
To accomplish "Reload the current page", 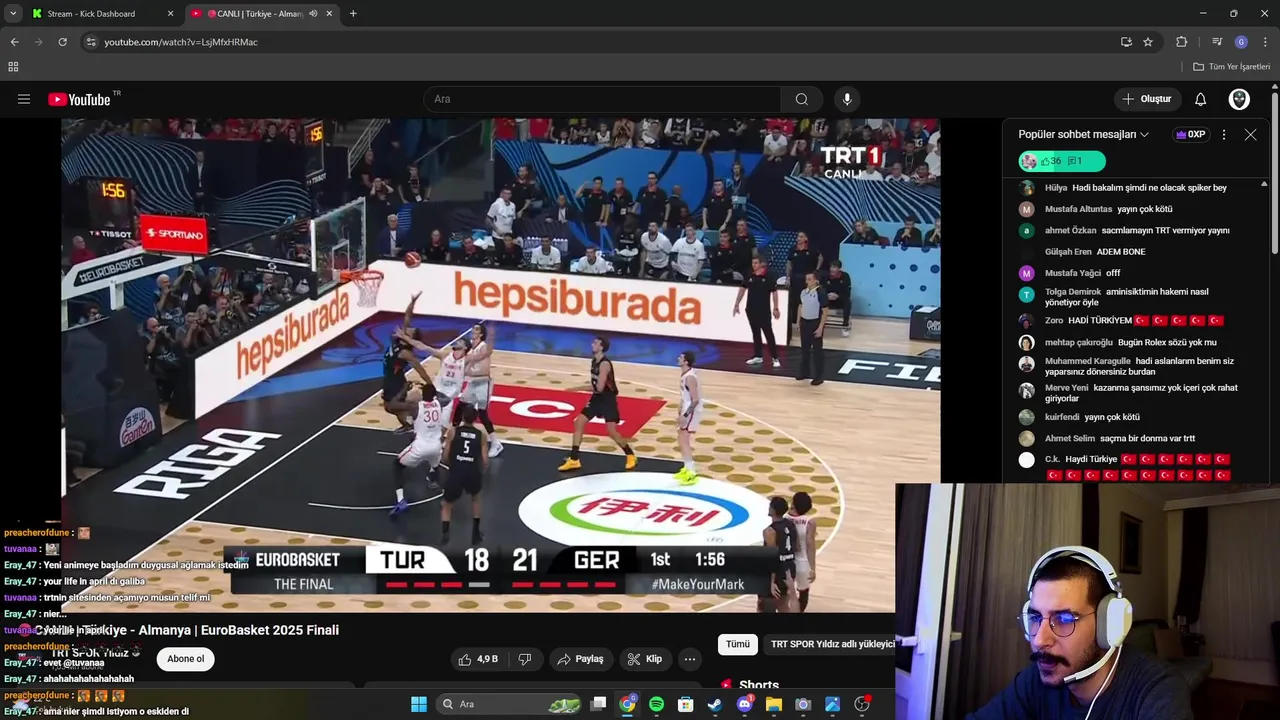I will coord(62,42).
